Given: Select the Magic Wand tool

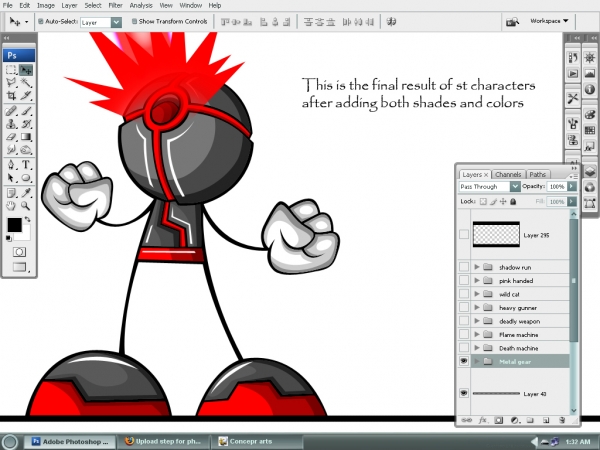Looking at the screenshot, I should tap(26, 82).
